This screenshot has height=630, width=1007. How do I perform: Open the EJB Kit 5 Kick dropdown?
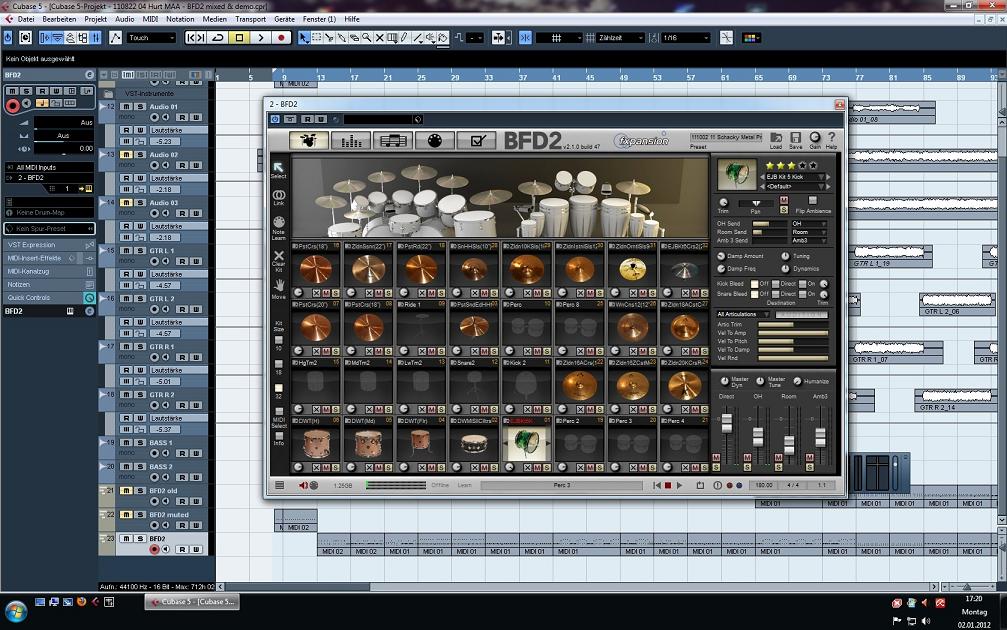pos(795,177)
